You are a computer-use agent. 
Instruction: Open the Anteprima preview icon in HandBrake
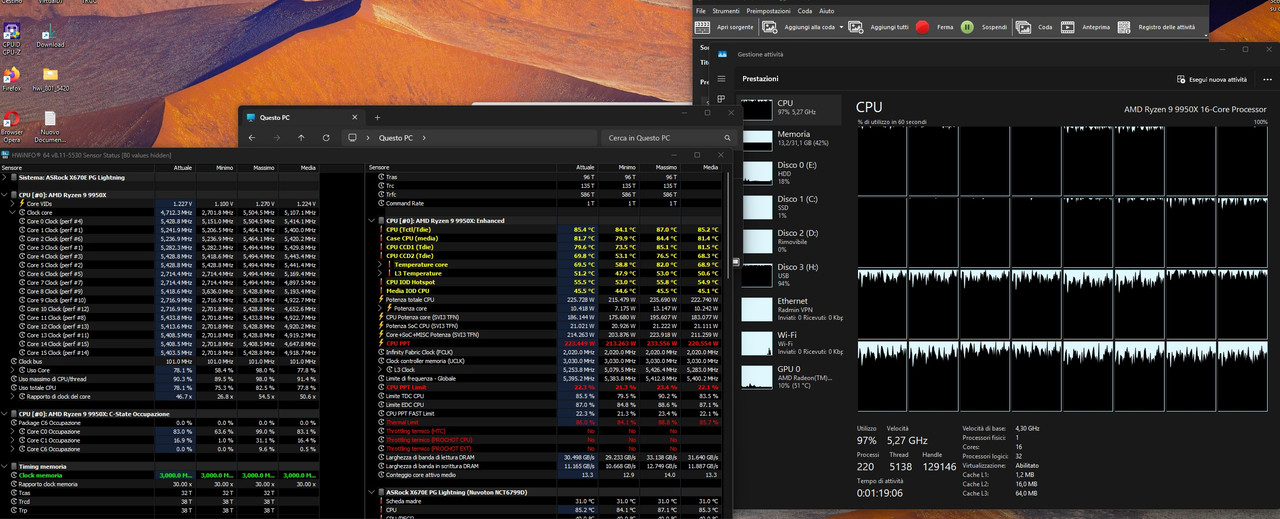click(1068, 28)
